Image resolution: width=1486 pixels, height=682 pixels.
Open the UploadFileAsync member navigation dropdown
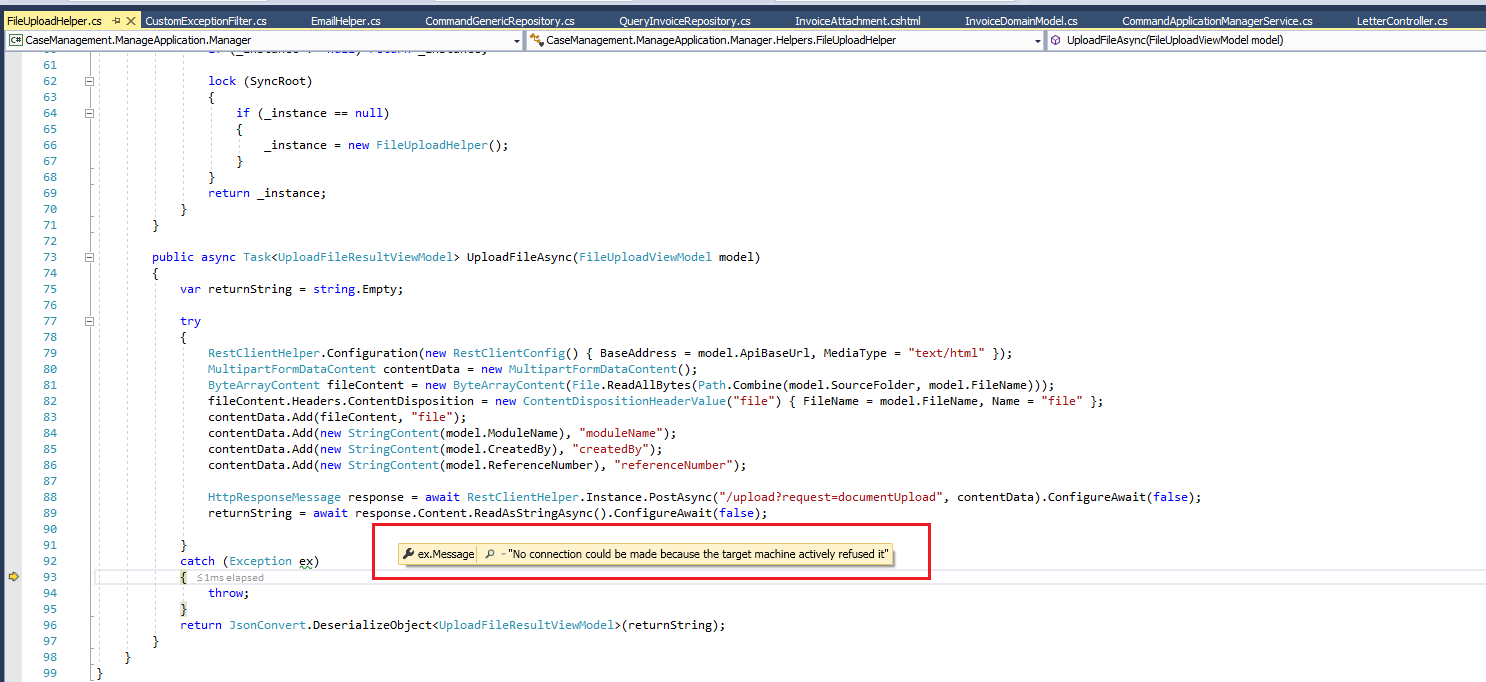[x=1265, y=40]
